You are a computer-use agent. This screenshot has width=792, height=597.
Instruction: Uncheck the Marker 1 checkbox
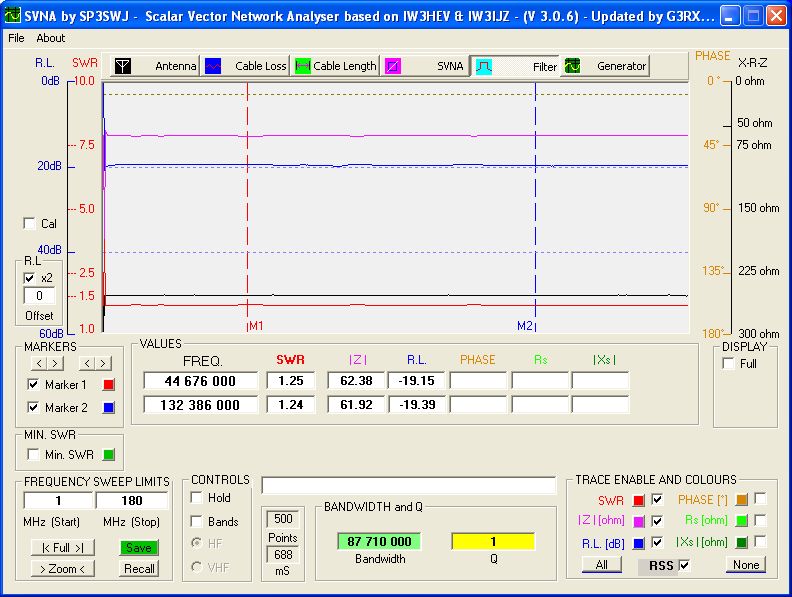coord(33,384)
